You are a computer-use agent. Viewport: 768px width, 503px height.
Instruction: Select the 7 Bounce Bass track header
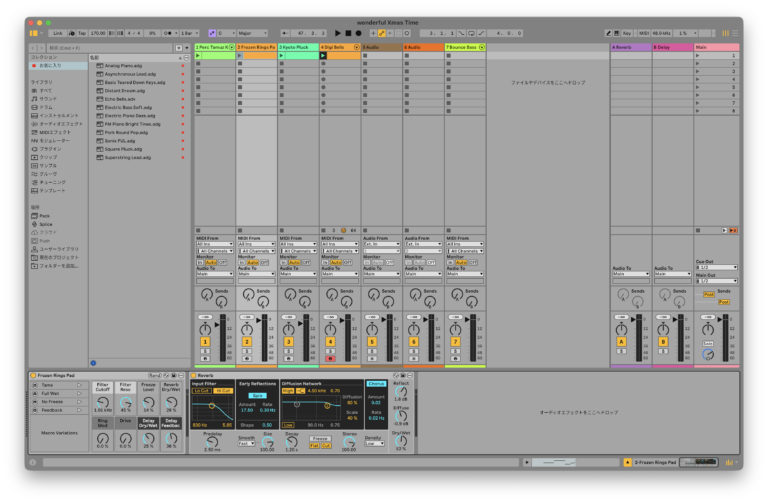tap(465, 48)
